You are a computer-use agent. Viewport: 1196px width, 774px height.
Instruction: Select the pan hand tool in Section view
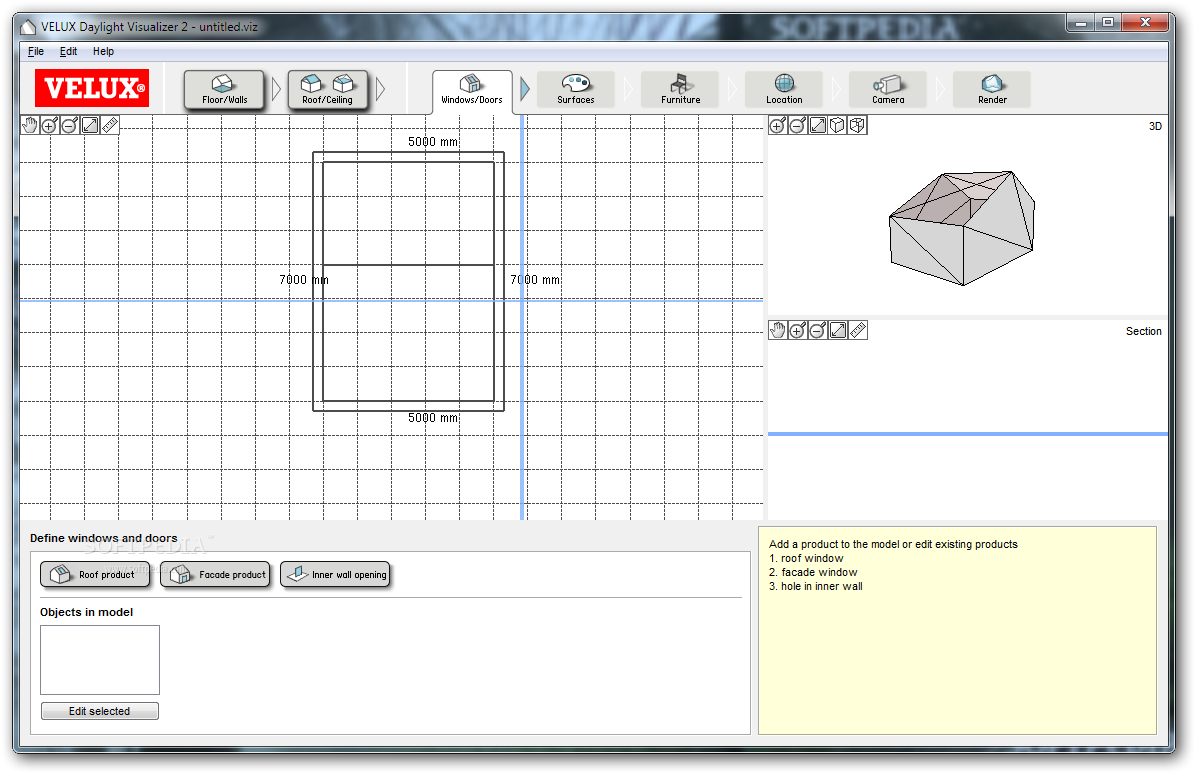[x=777, y=330]
